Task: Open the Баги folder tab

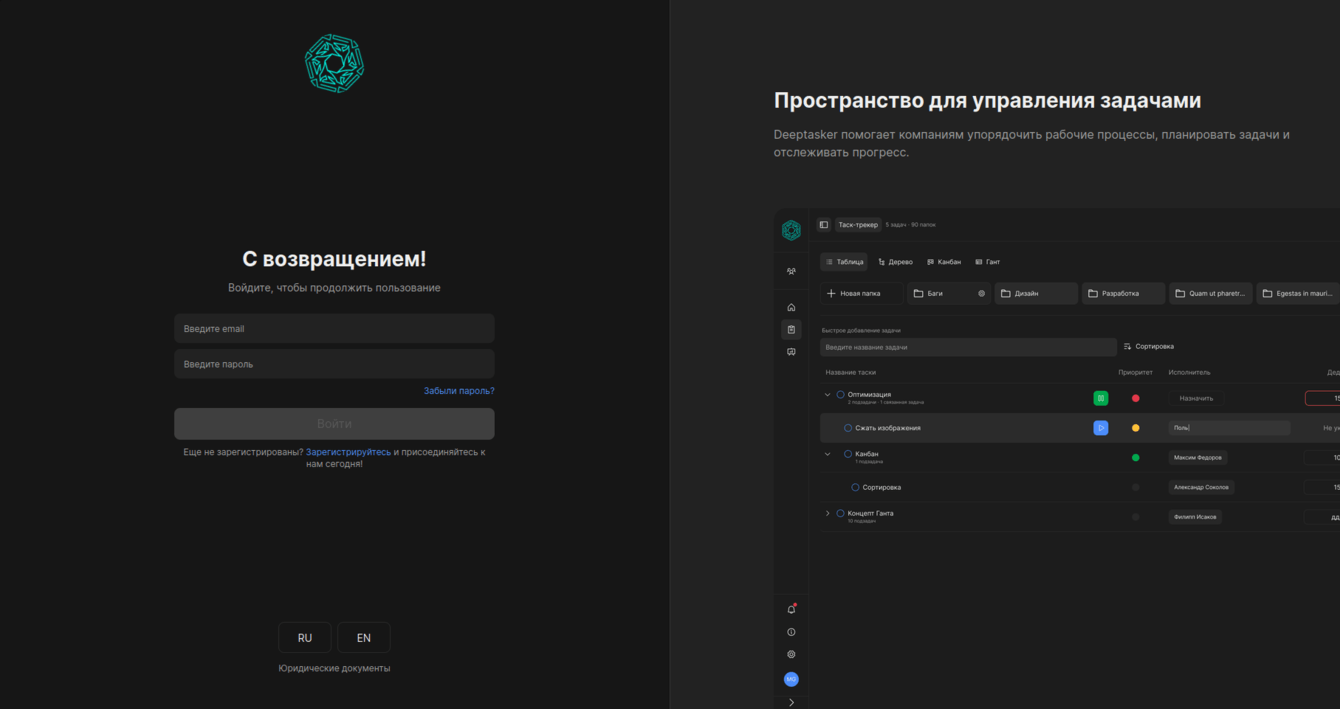Action: [949, 294]
